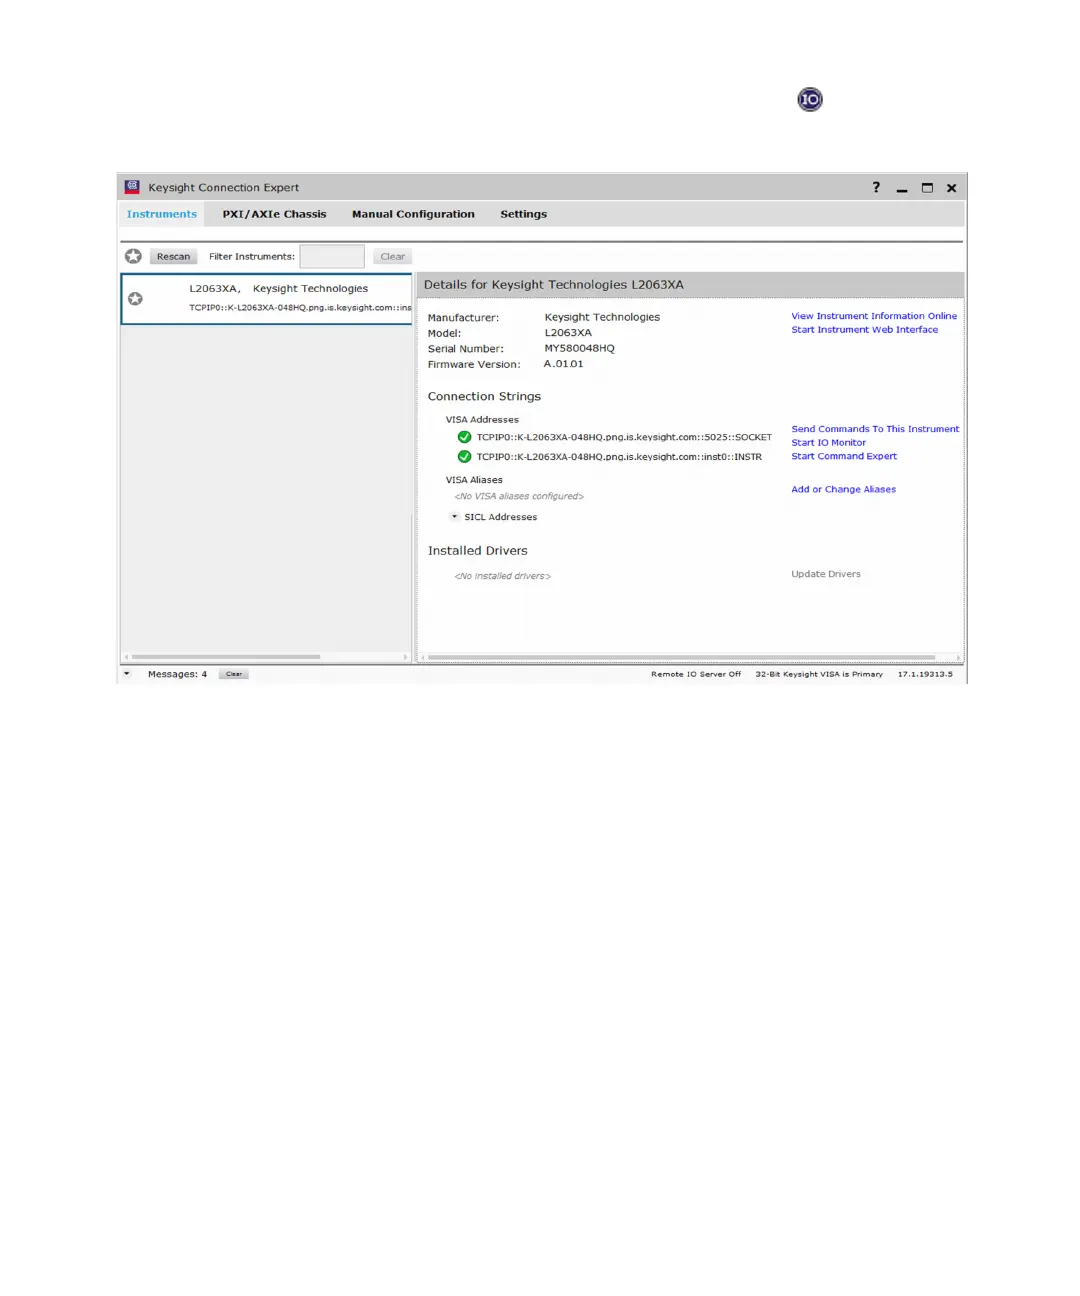Click the Update Drivers link

pos(826,574)
